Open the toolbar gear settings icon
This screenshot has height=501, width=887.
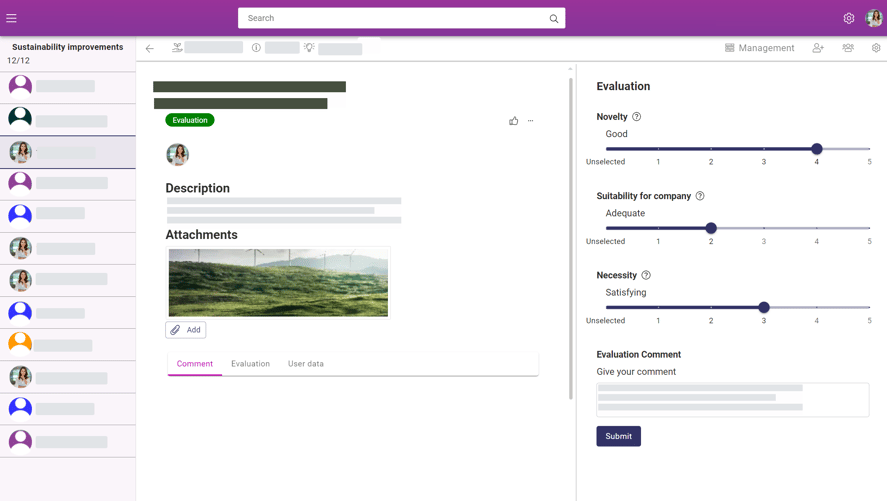876,48
